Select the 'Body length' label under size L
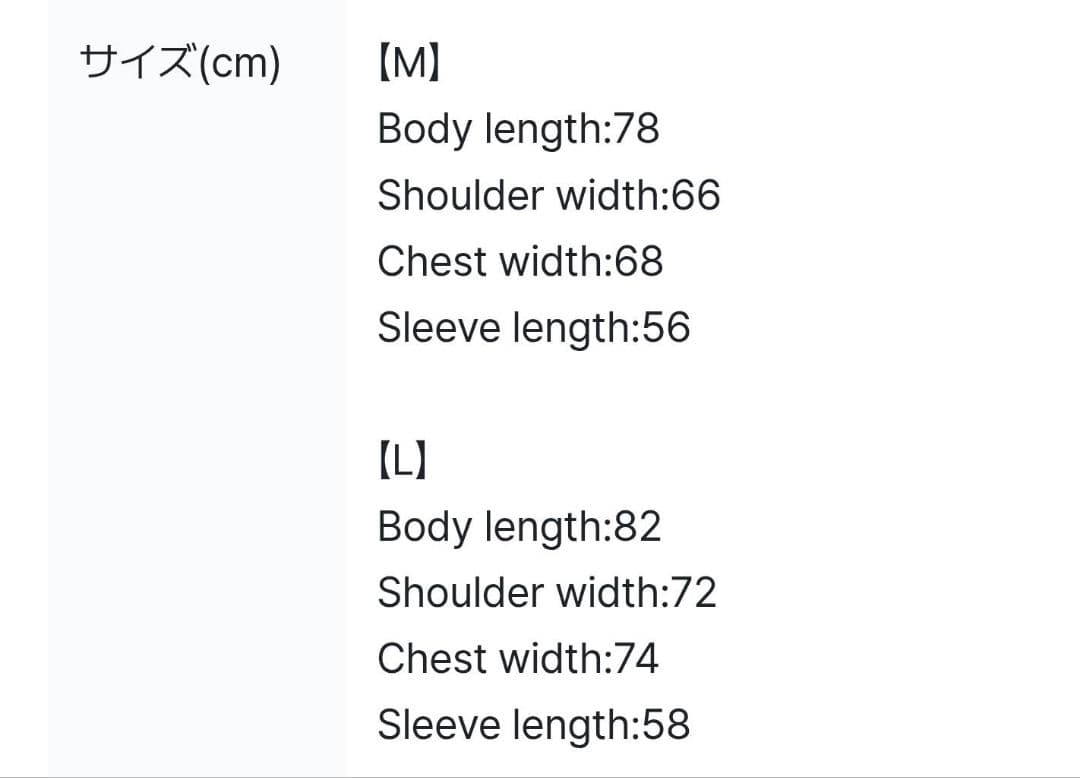This screenshot has height=778, width=1080. [x=489, y=527]
